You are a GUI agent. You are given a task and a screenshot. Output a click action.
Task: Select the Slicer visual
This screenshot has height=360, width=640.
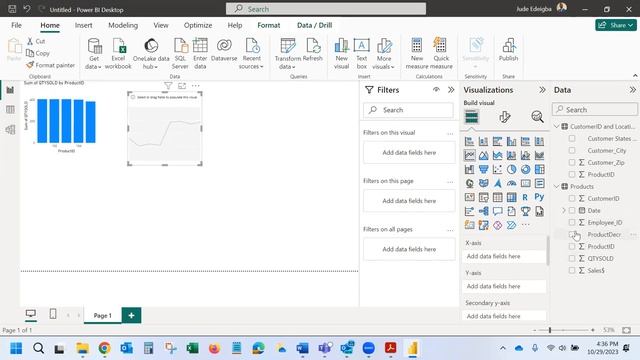(x=483, y=197)
